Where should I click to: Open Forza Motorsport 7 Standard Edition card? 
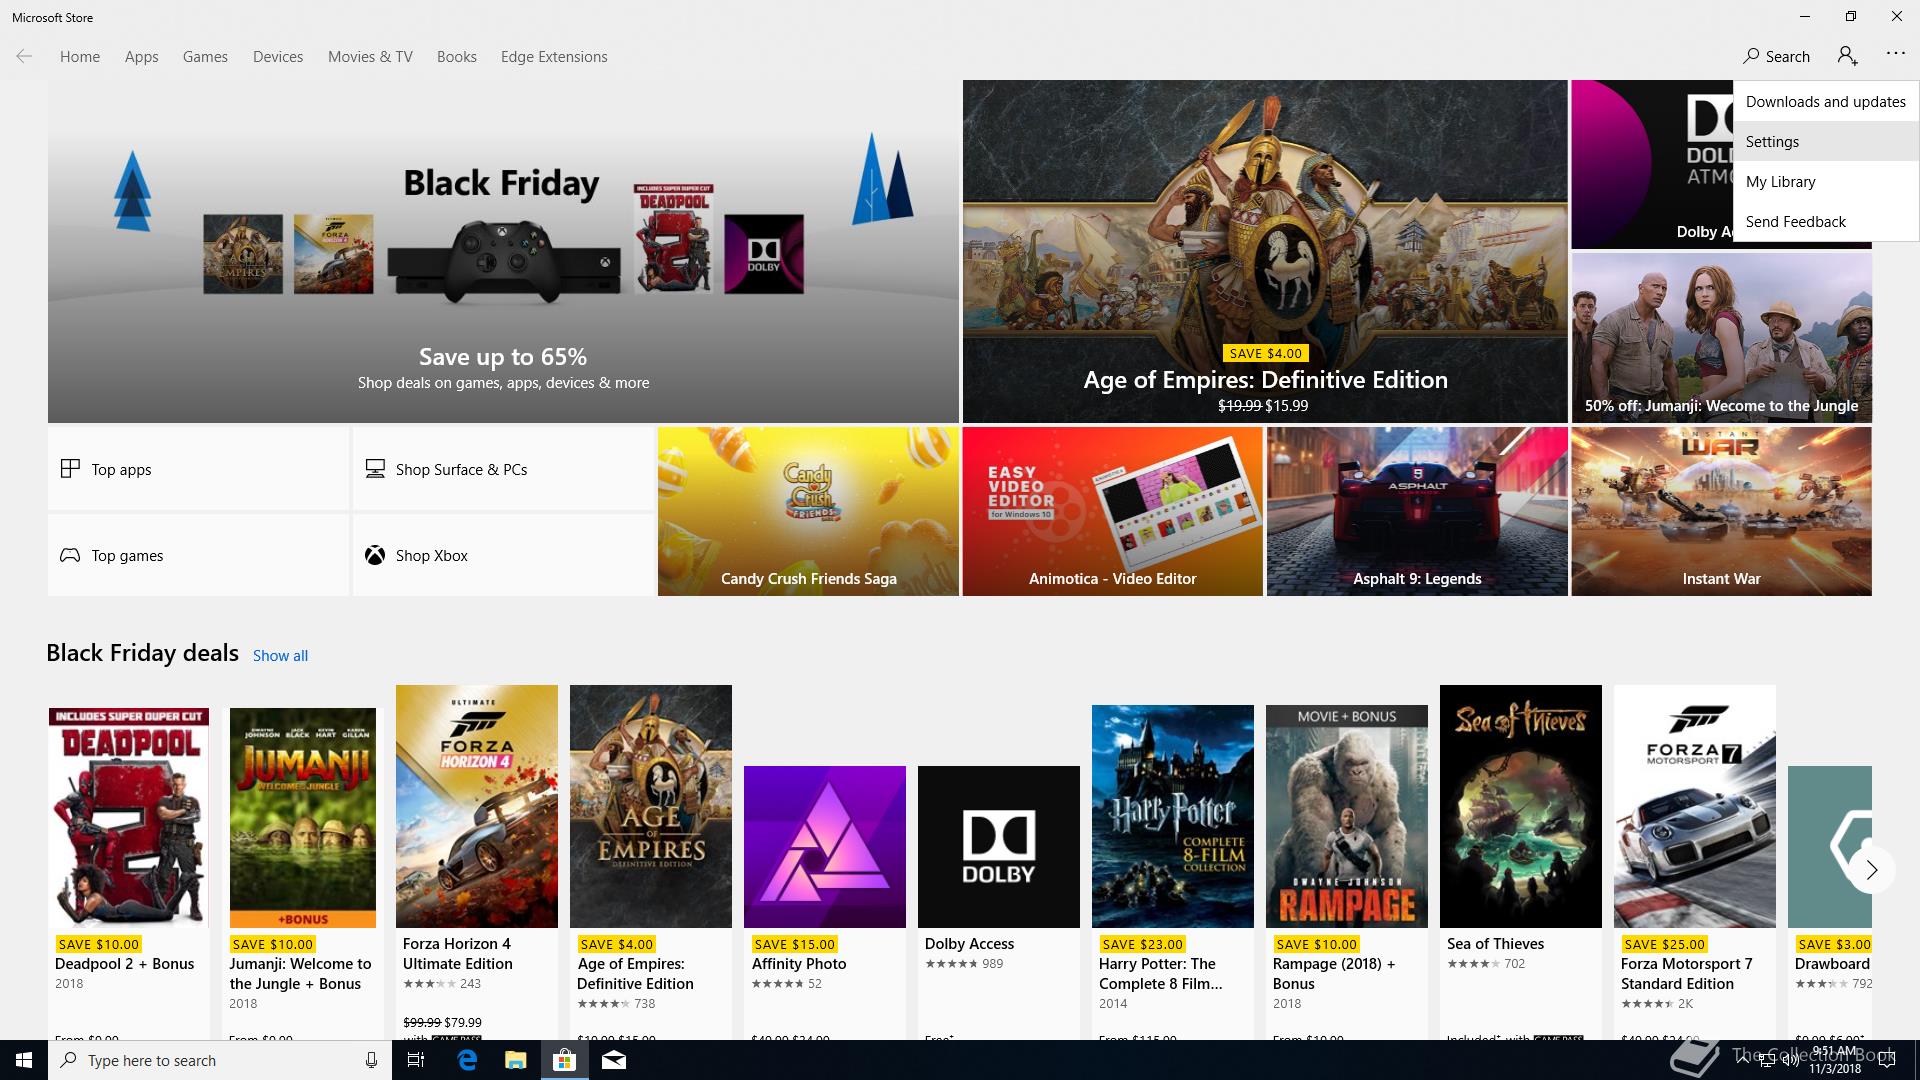tap(1695, 861)
